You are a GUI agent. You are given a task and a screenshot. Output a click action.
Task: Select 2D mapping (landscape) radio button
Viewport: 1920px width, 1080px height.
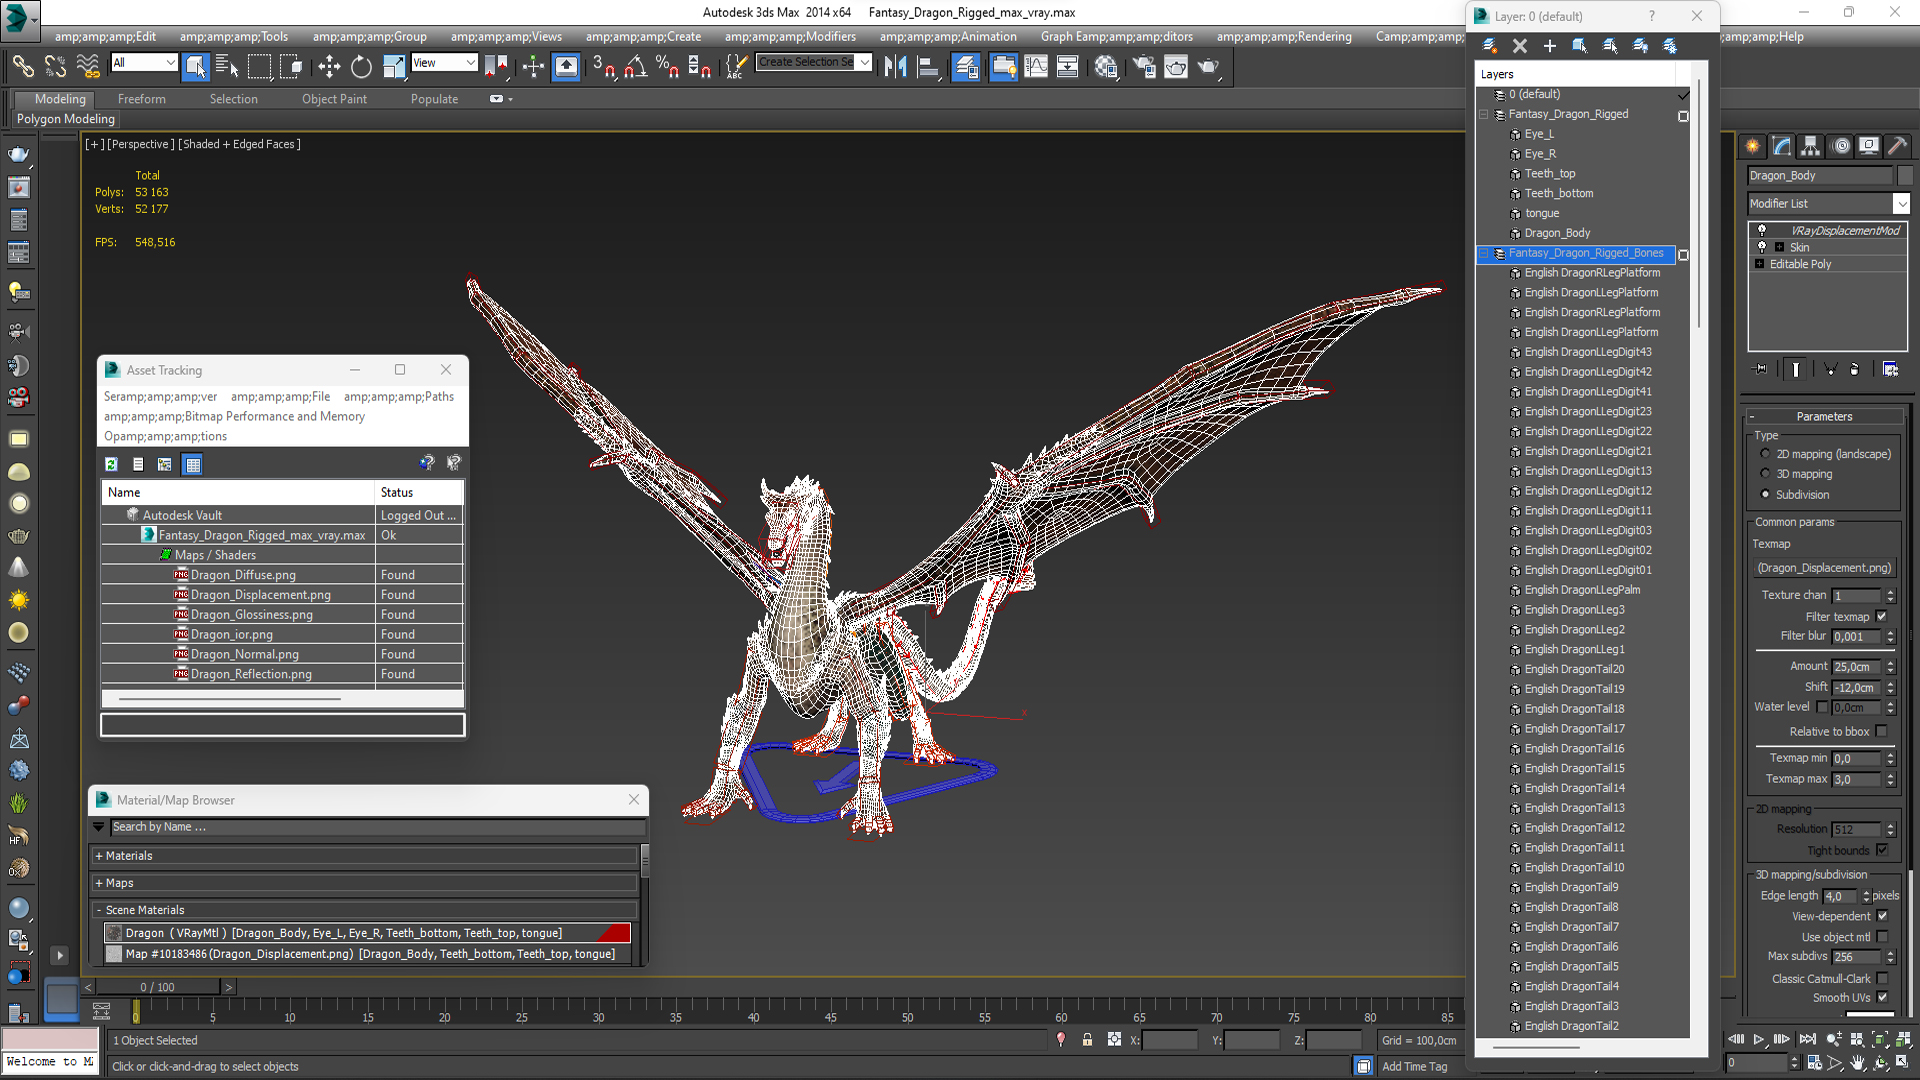click(x=1765, y=454)
